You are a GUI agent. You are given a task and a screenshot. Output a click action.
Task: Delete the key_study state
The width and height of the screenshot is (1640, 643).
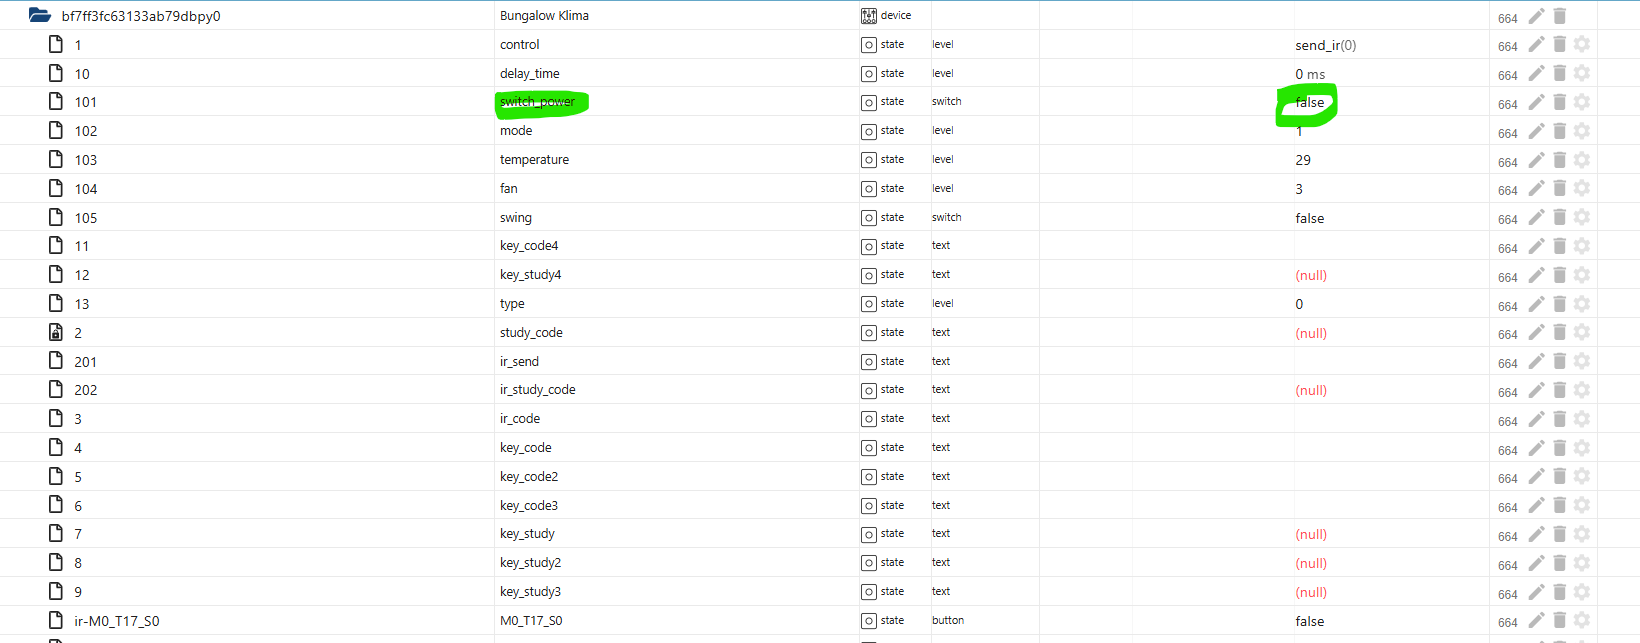[1559, 534]
